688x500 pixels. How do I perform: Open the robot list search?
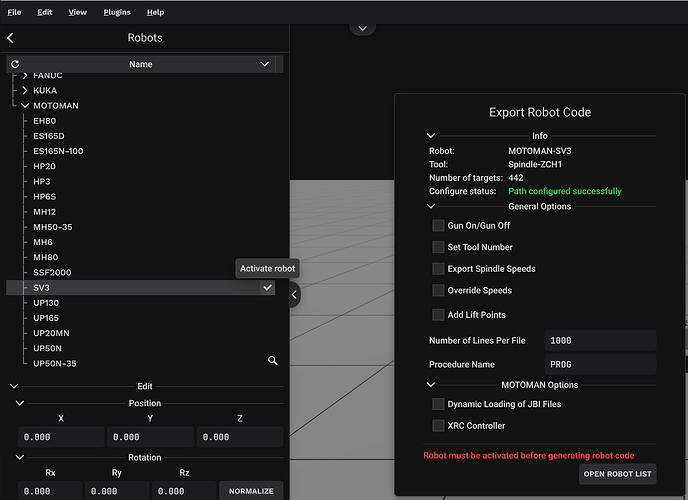(272, 361)
